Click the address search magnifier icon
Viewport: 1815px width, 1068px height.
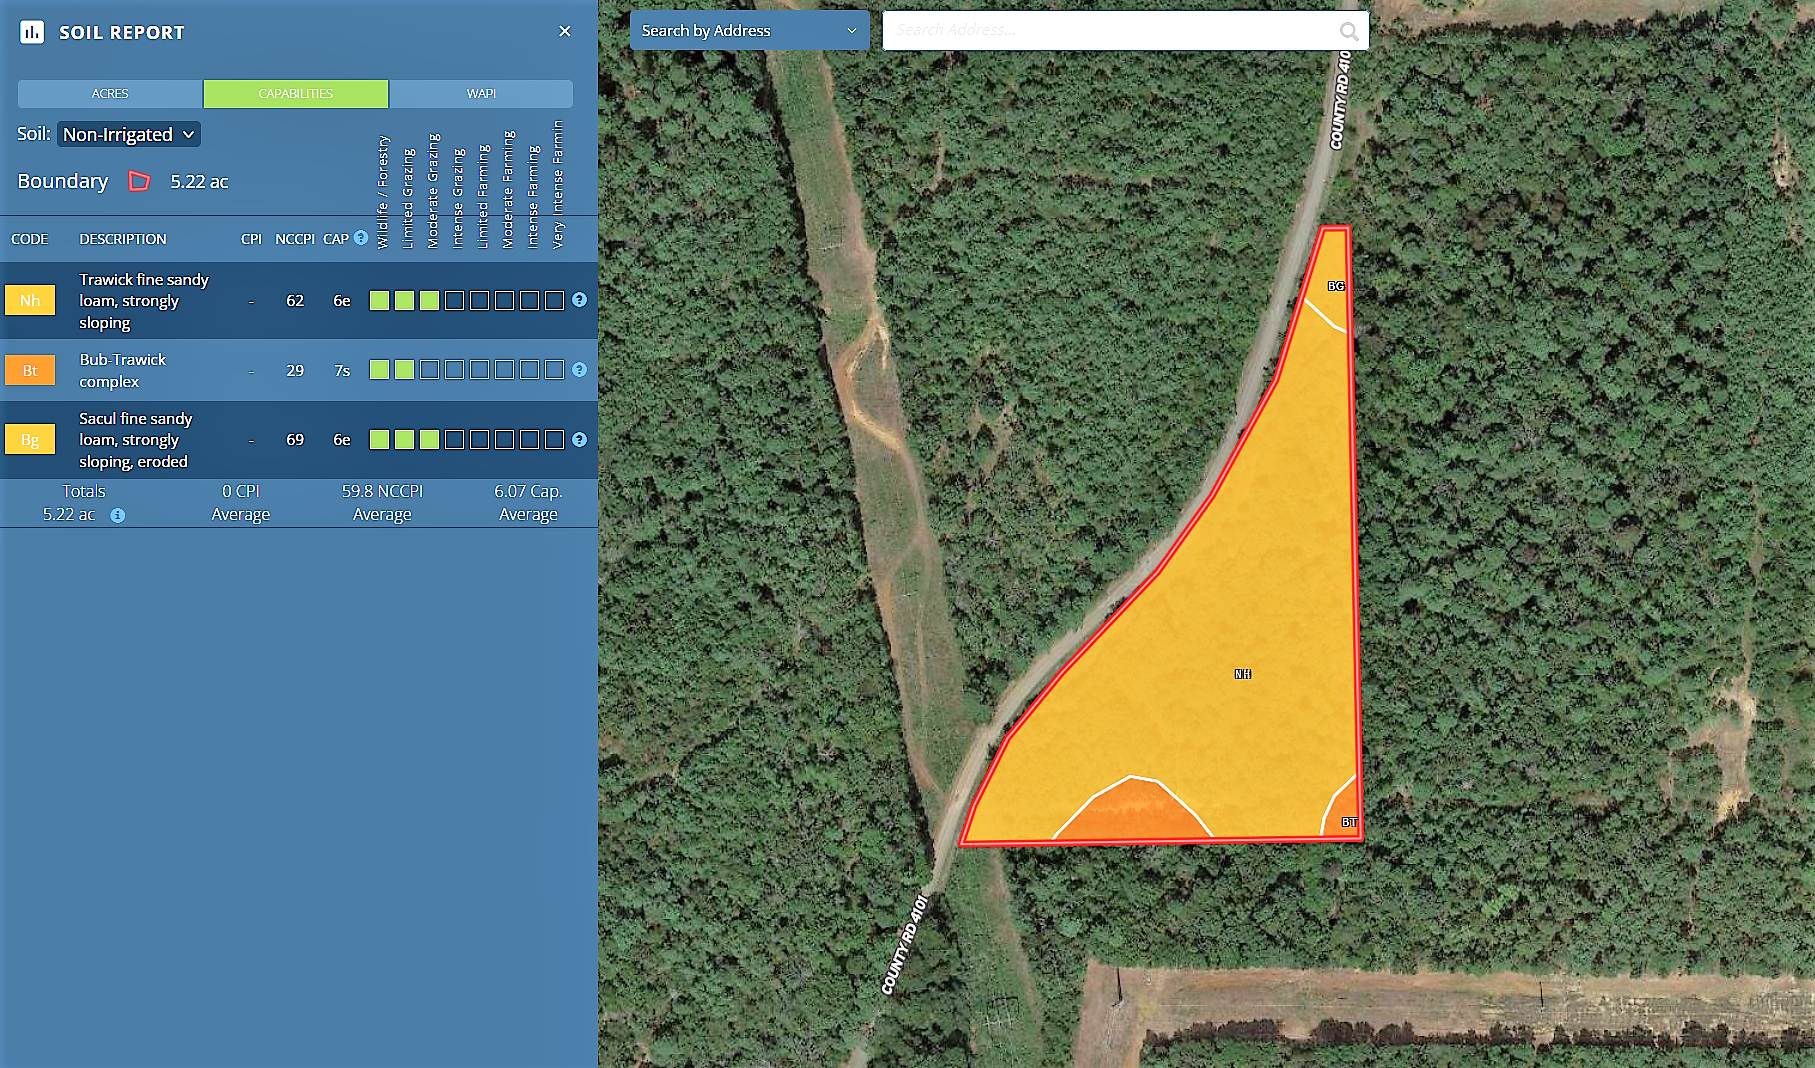1348,31
